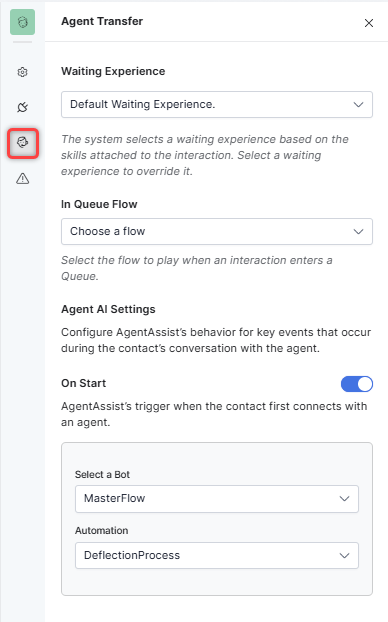Viewport: 388px width, 622px height.
Task: Select the highlighted Agent AI sidebar icon
Action: pyautogui.click(x=23, y=142)
